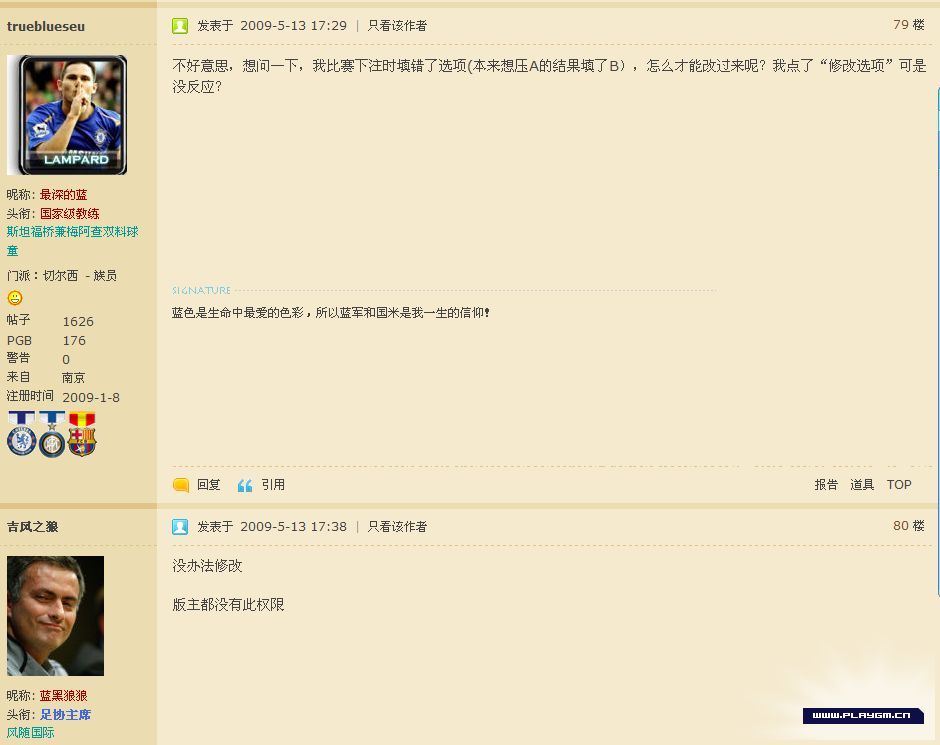Click 吉风之狼's avatar photo
Viewport: 940px width, 745px height.
(x=55, y=616)
